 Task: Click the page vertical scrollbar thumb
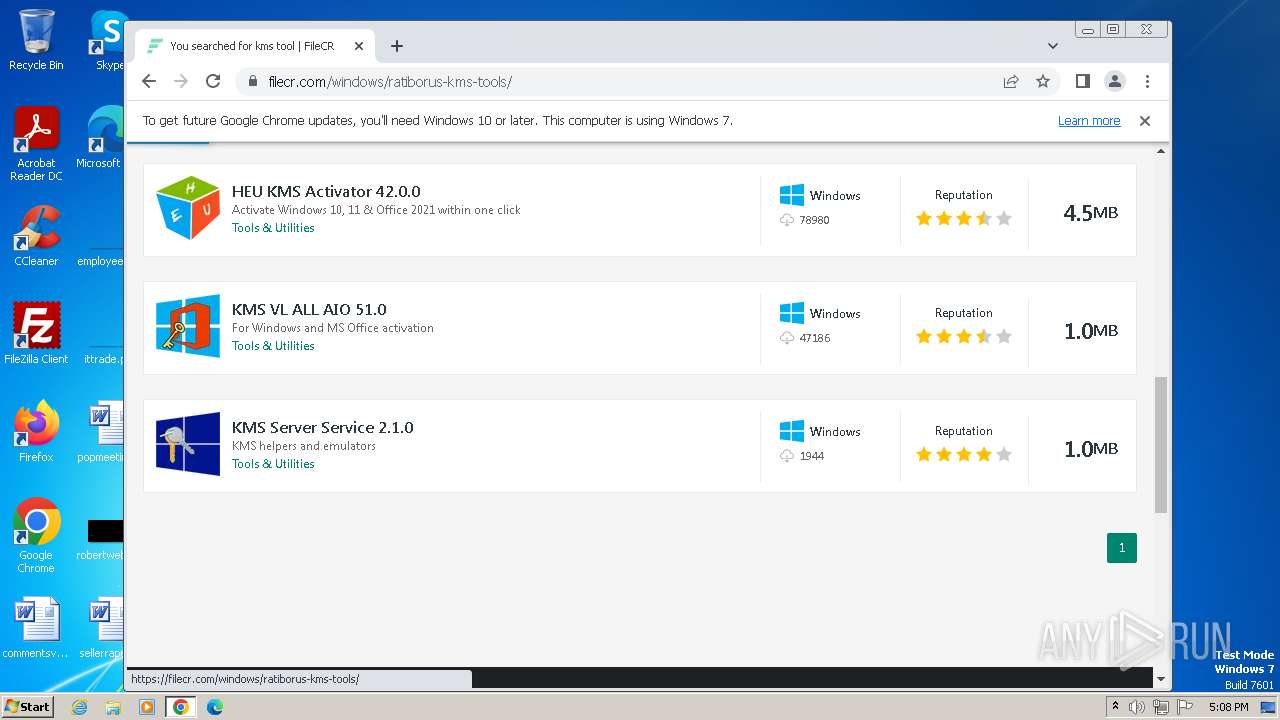click(x=1161, y=445)
